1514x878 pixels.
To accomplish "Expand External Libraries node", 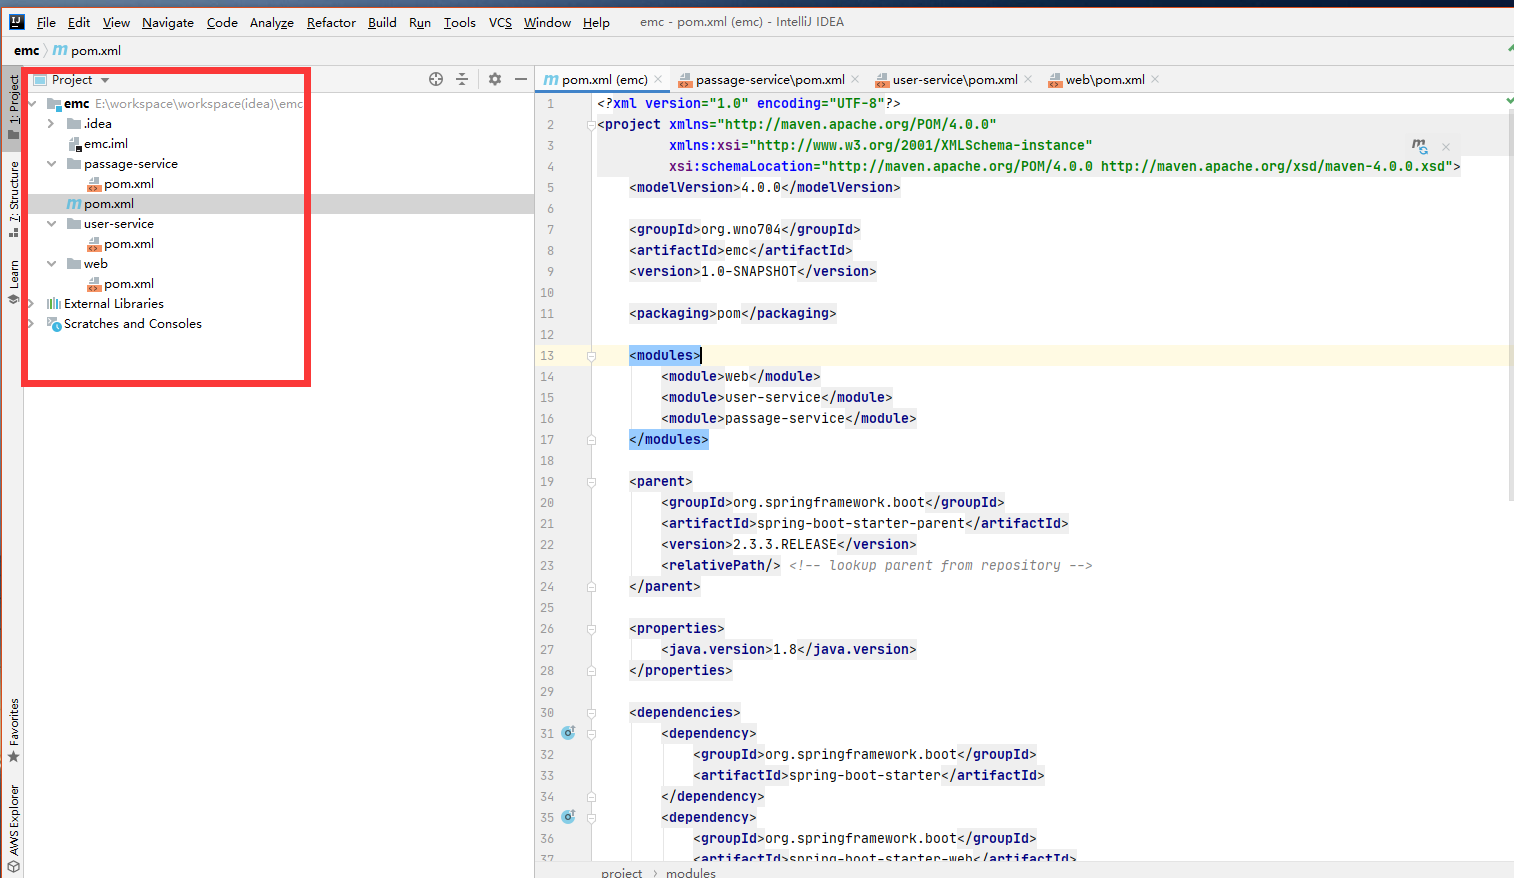I will [31, 304].
